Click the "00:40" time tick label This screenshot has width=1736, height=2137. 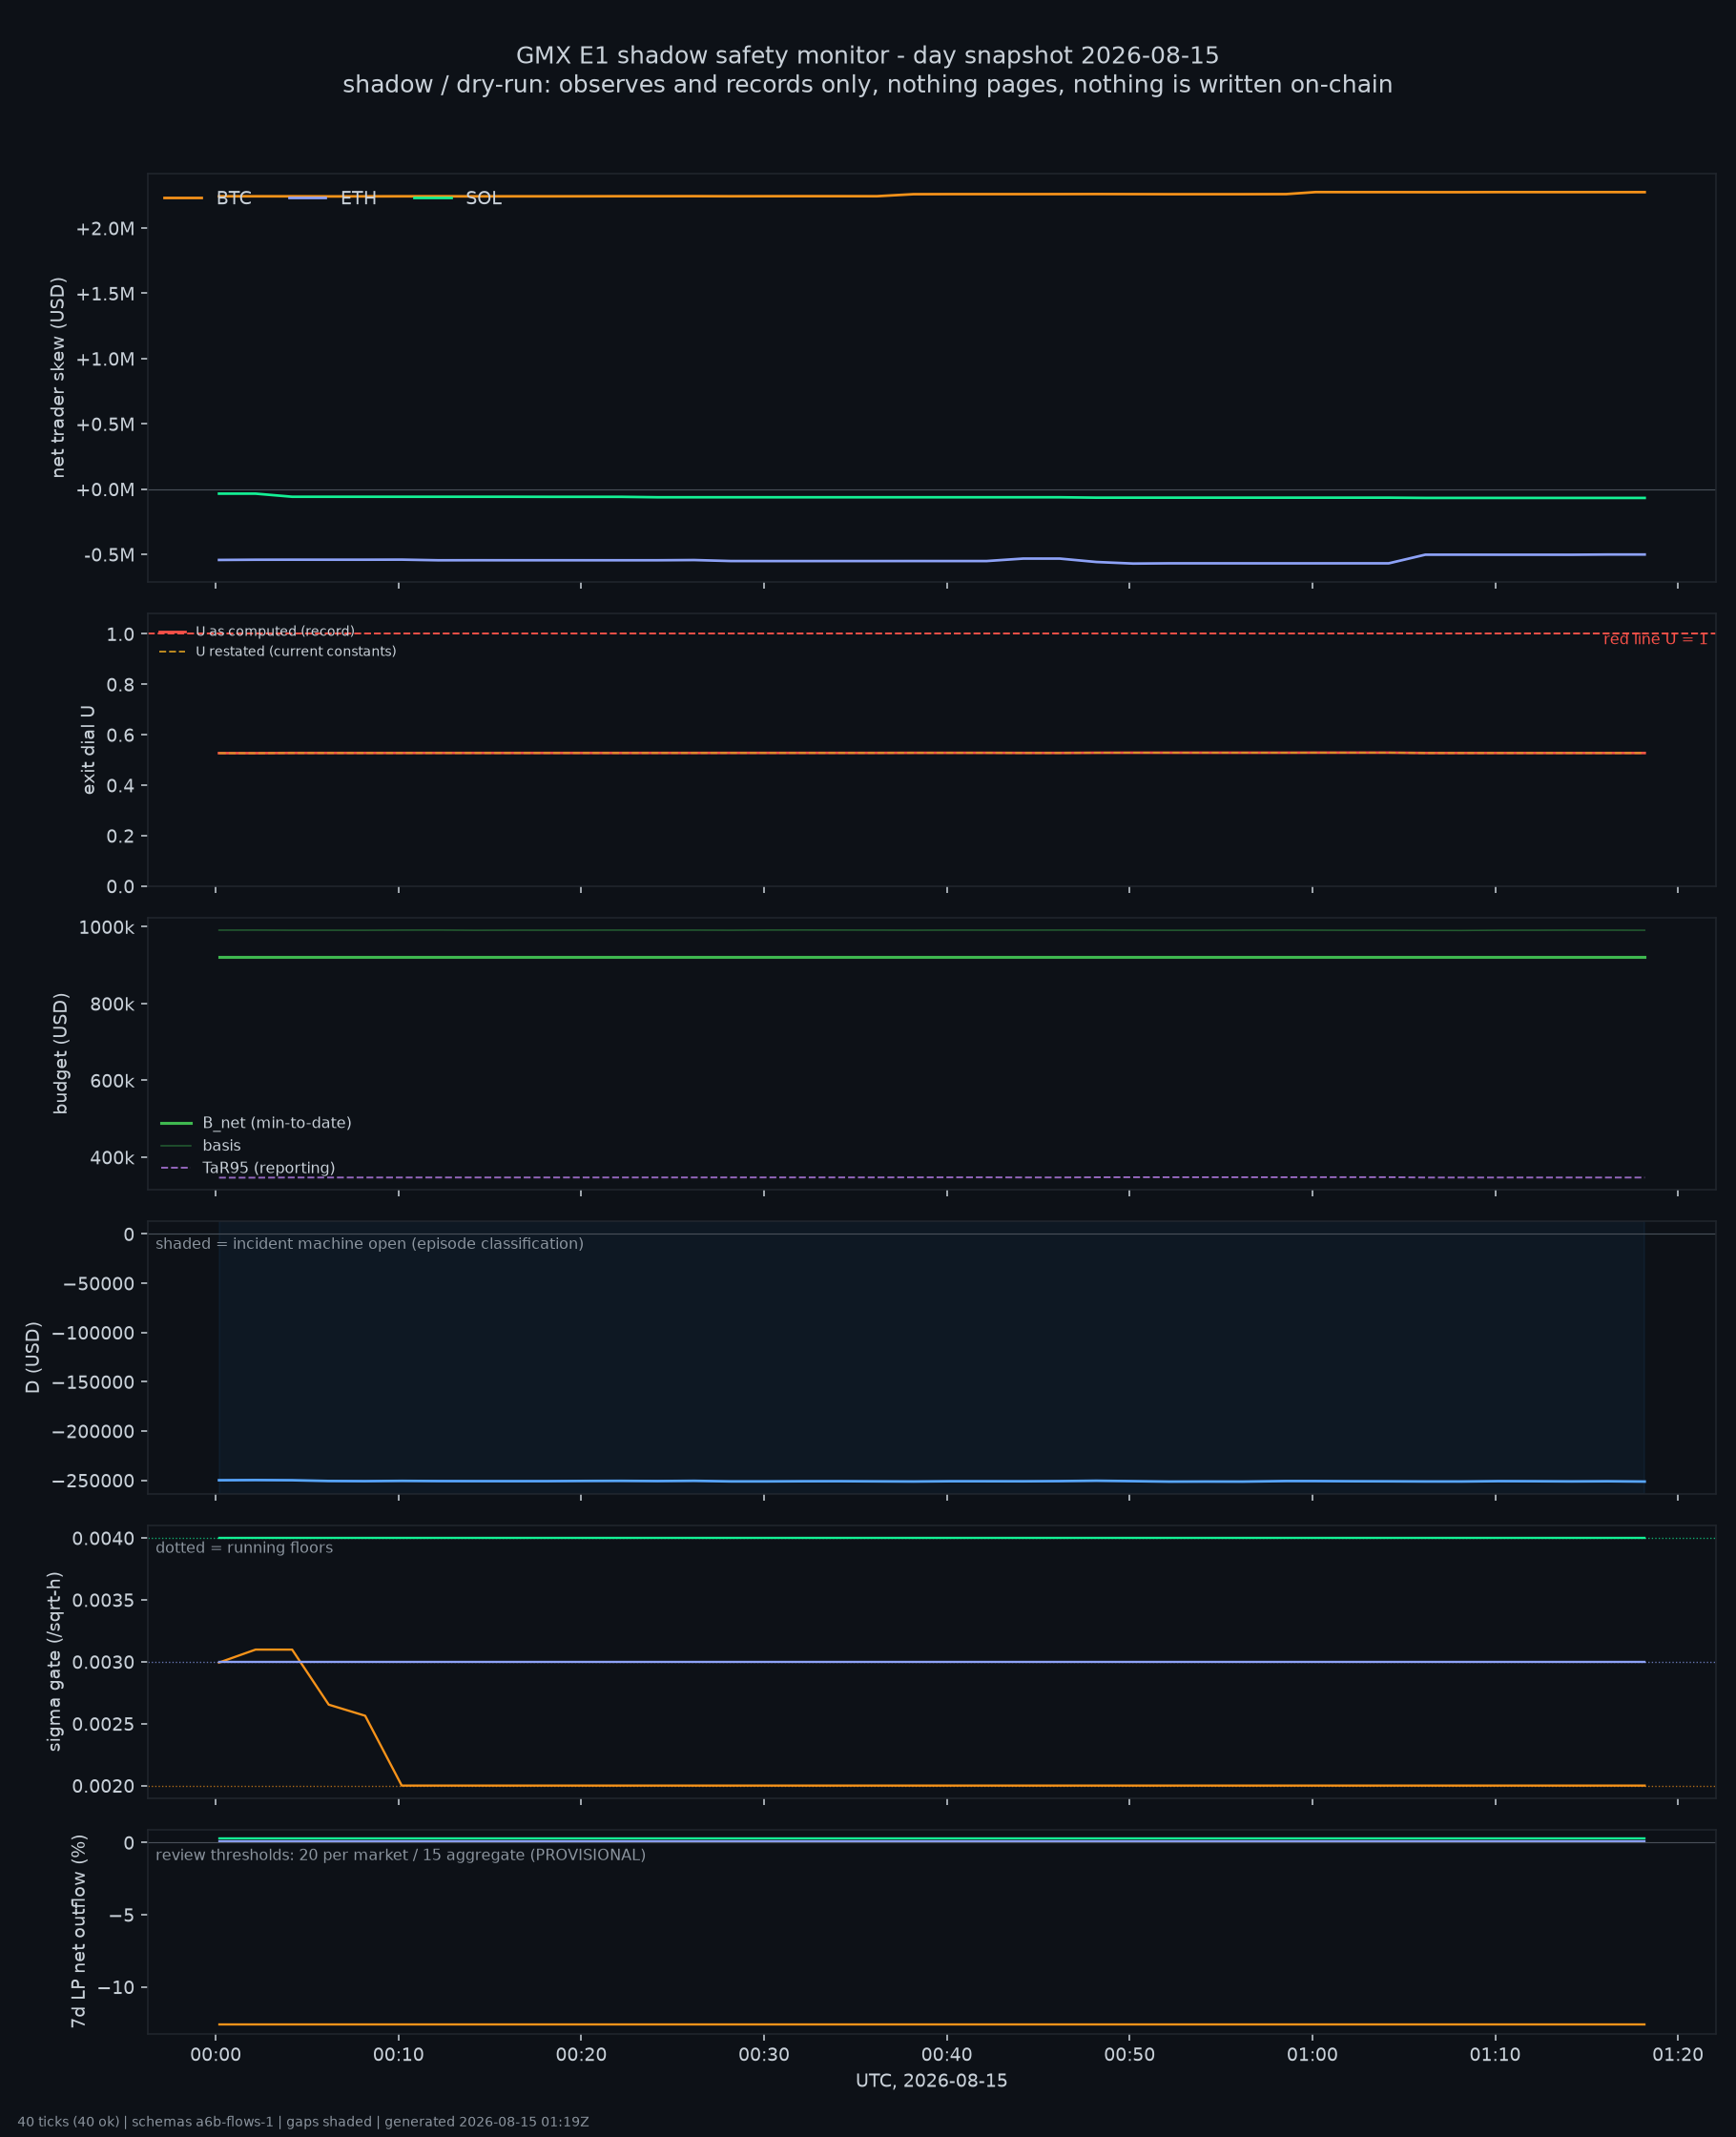[947, 2056]
